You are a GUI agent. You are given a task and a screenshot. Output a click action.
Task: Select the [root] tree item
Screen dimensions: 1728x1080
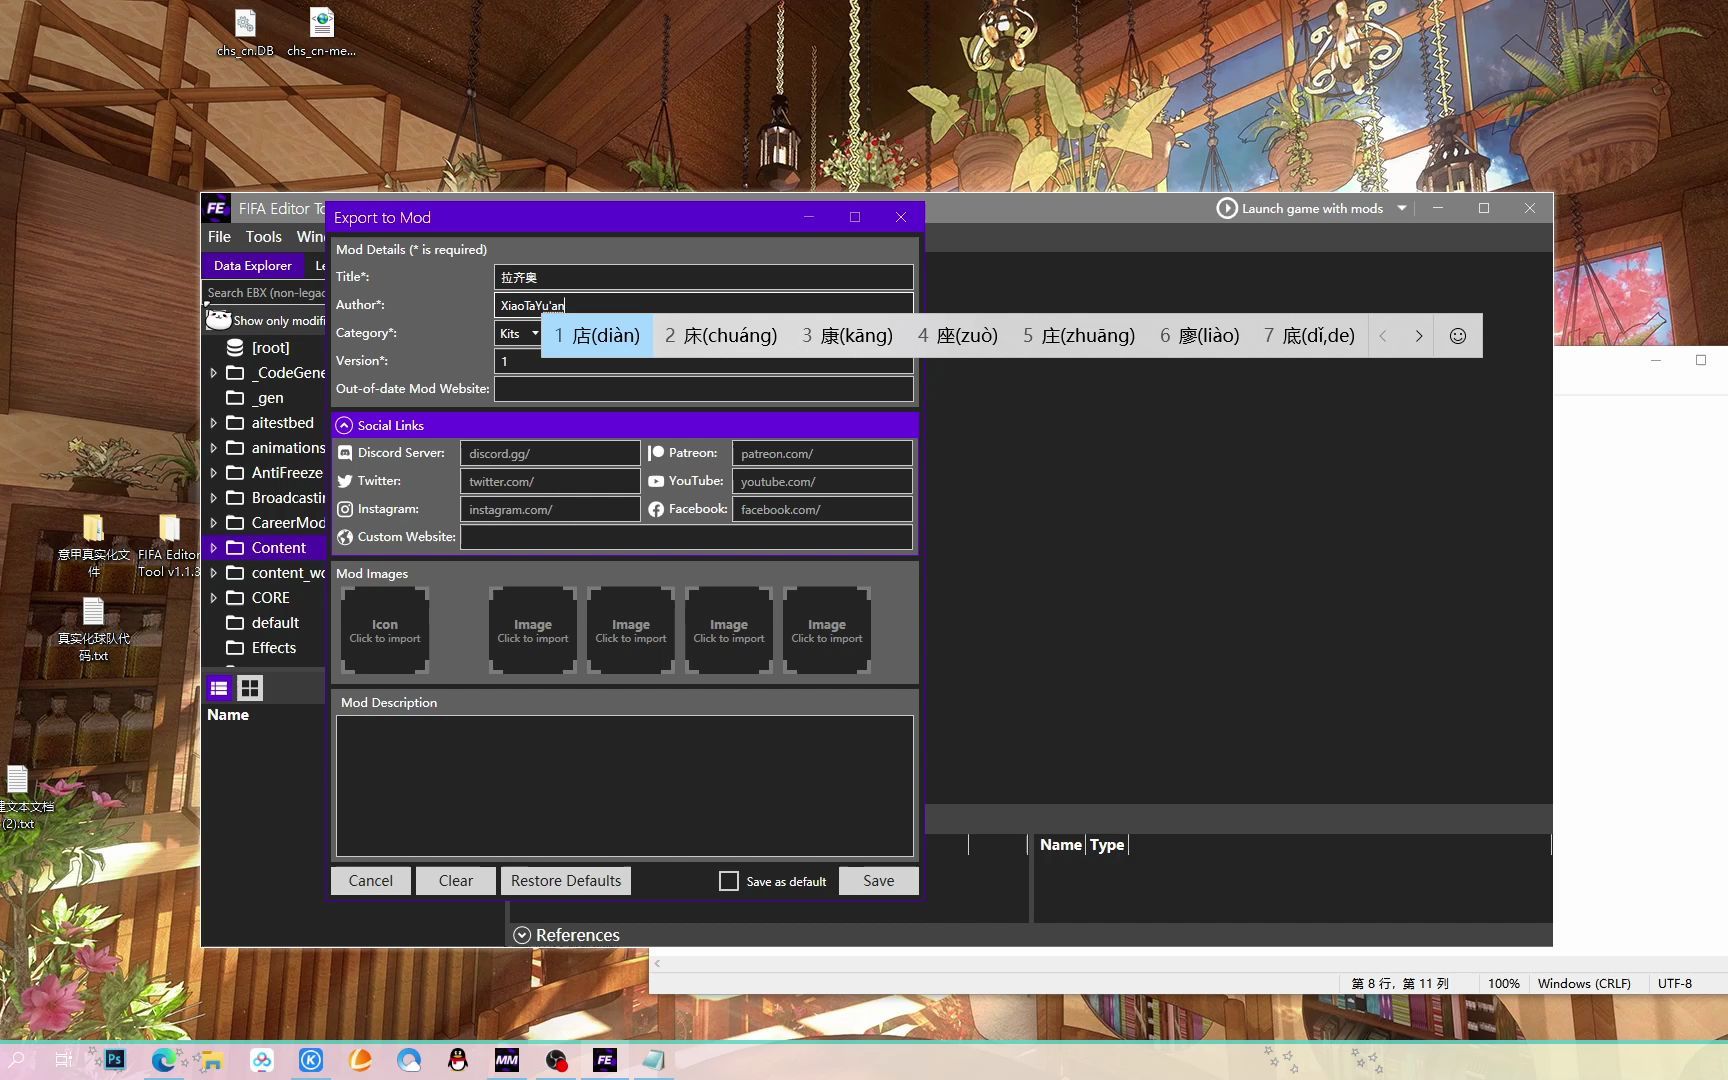click(x=271, y=348)
